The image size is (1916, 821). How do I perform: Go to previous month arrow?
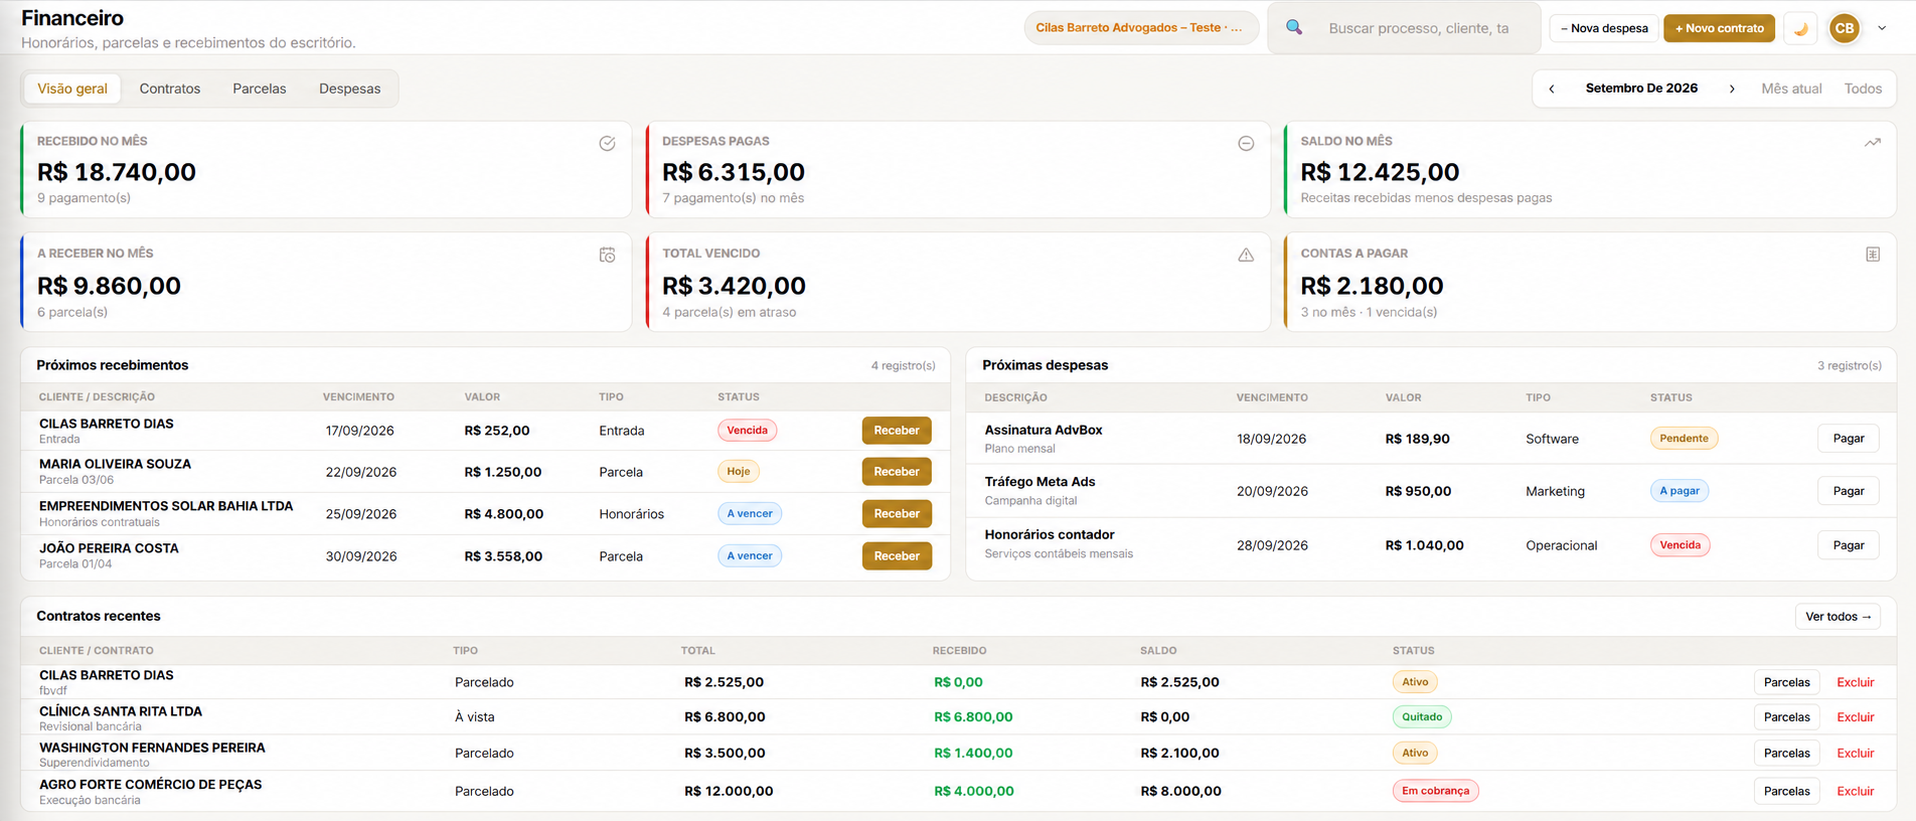pyautogui.click(x=1552, y=89)
